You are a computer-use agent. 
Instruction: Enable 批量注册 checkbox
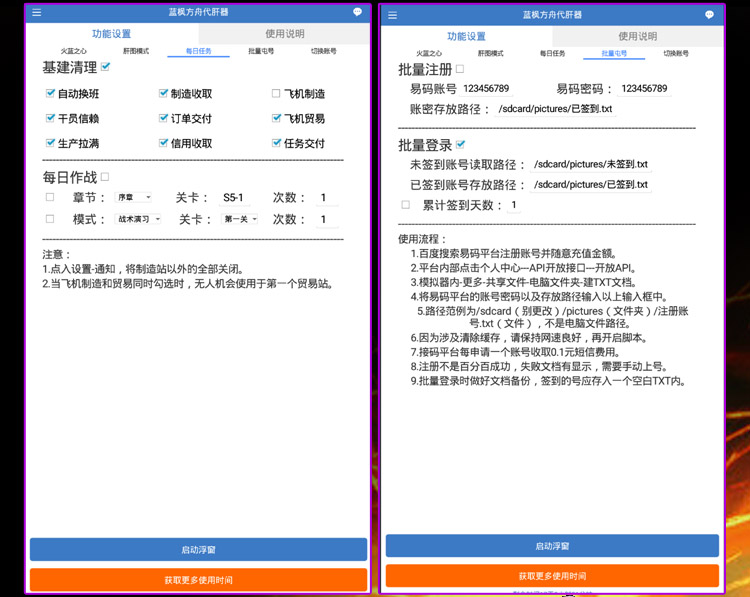click(460, 69)
